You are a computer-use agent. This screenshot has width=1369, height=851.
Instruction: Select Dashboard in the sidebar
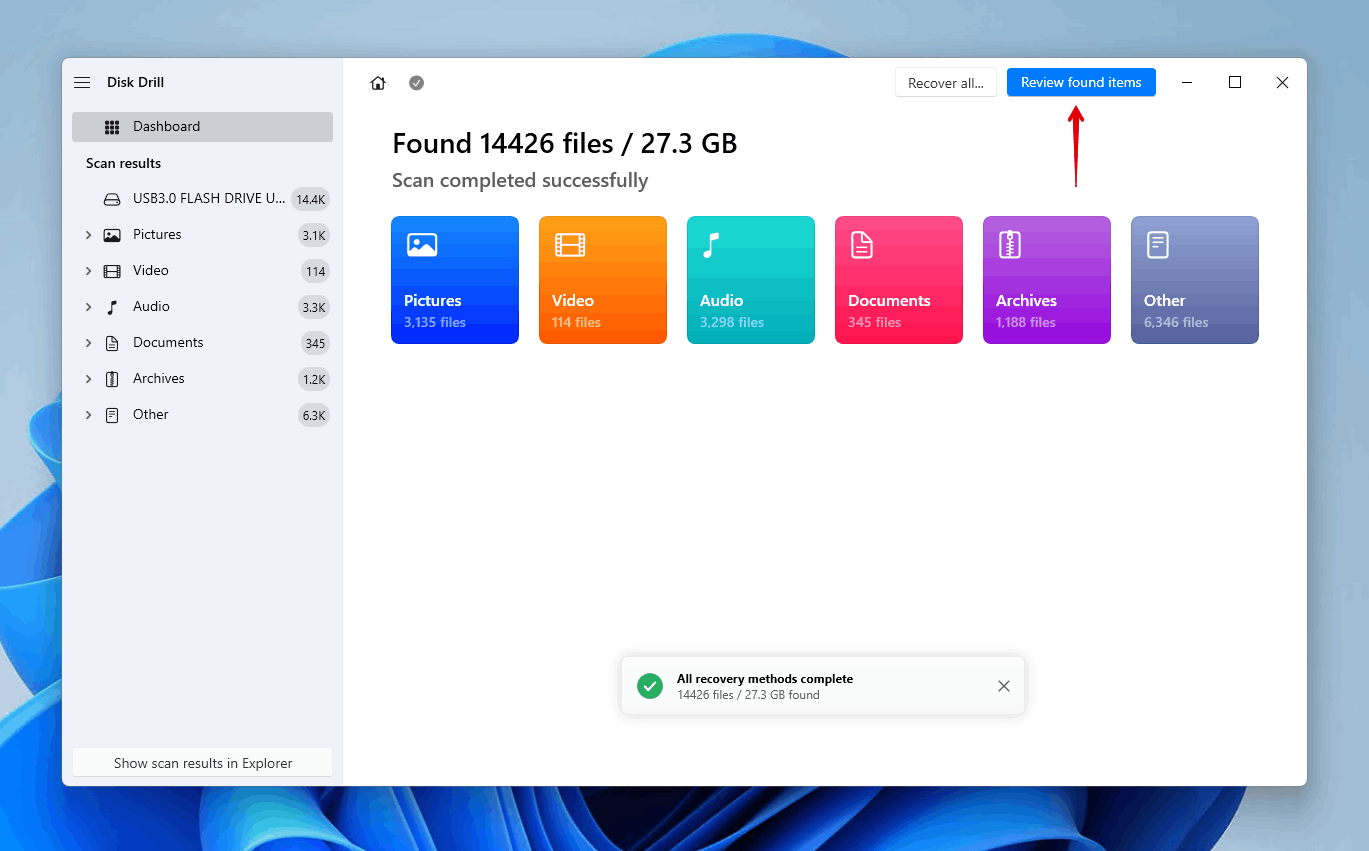coord(202,127)
